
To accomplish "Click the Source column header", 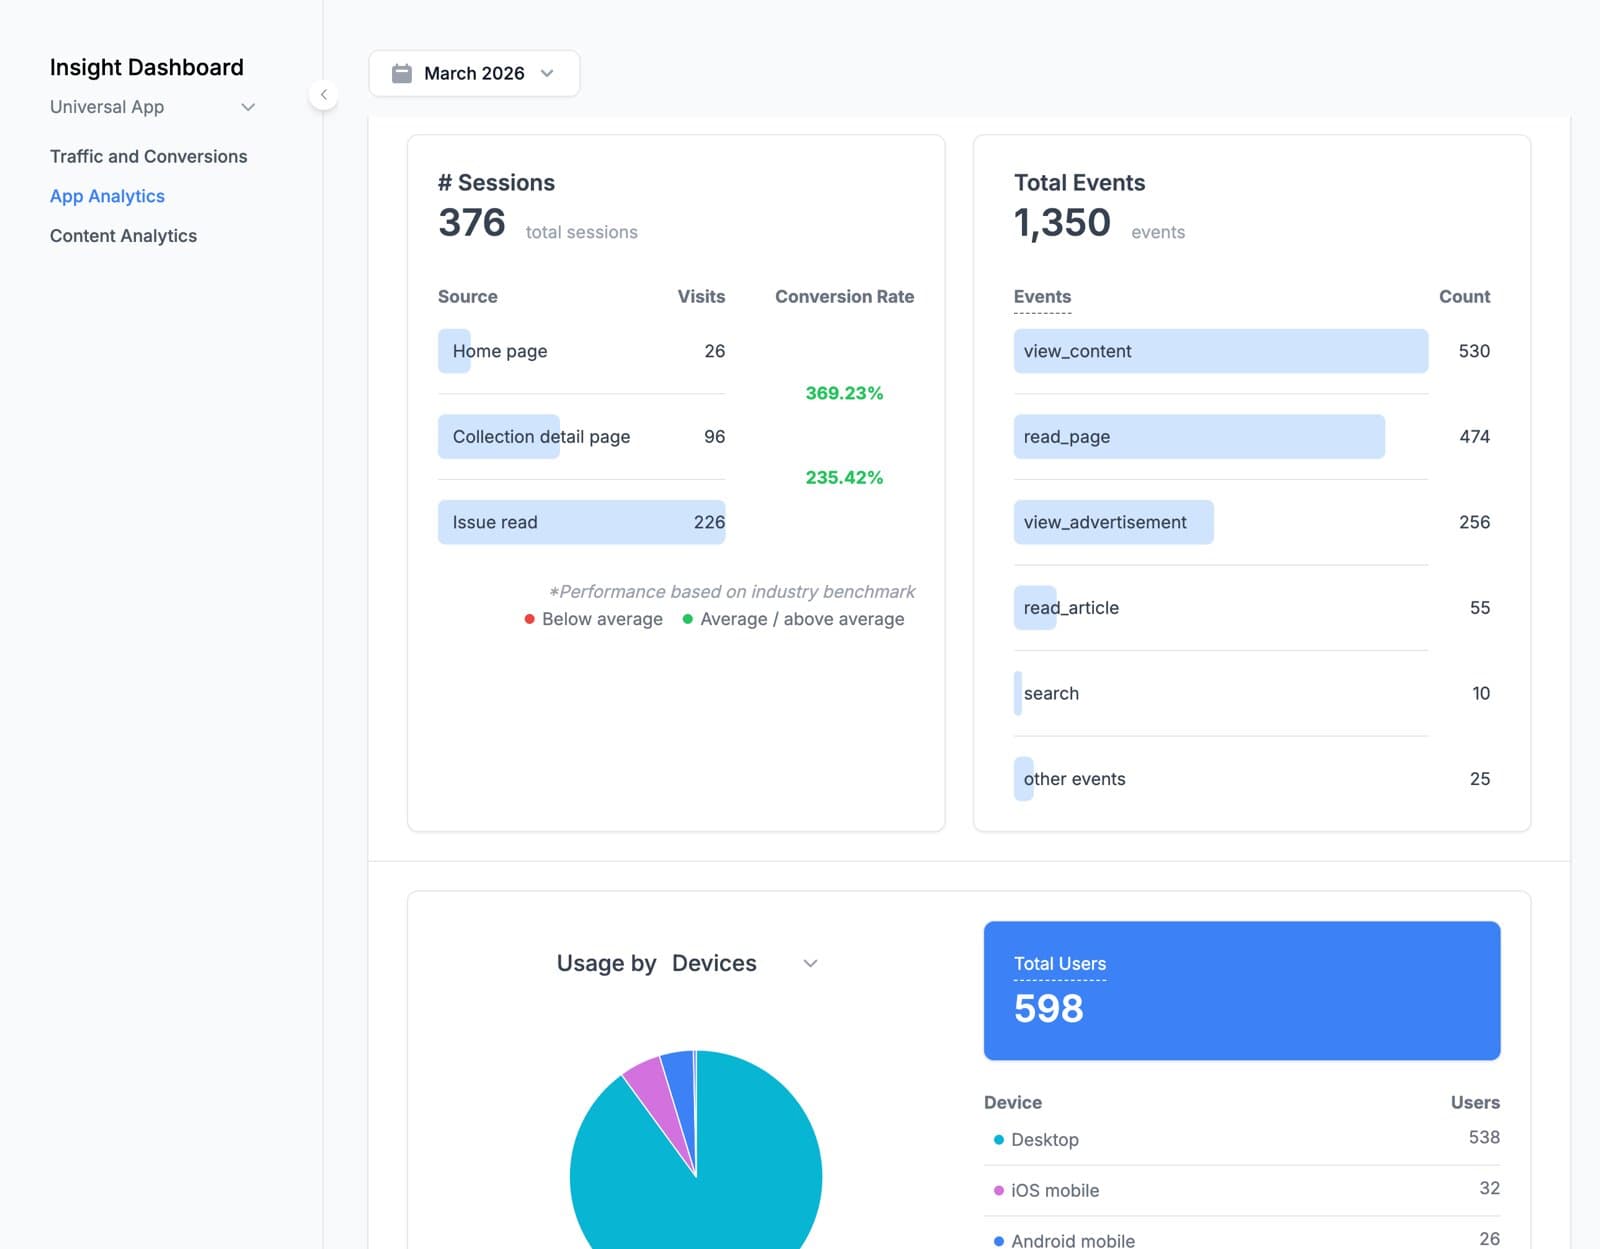I will (467, 297).
